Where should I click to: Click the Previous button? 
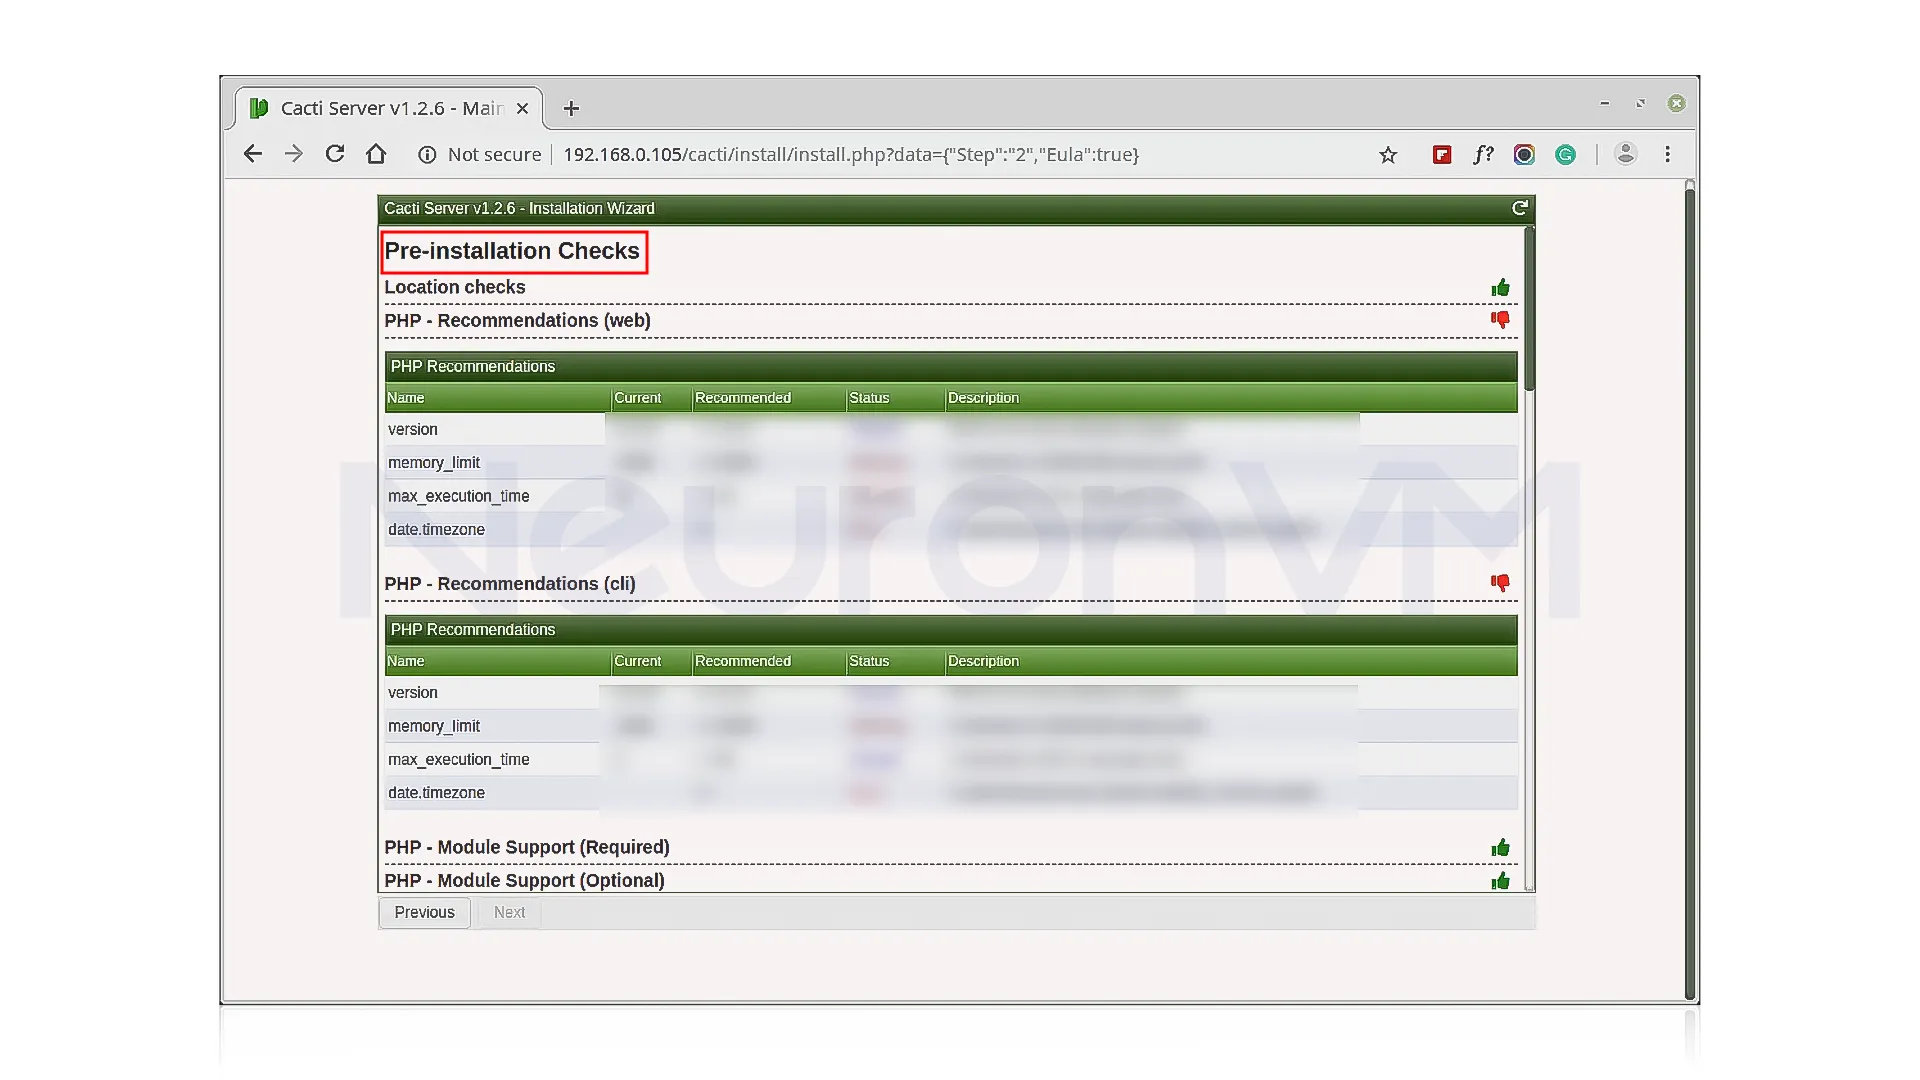[x=424, y=912]
